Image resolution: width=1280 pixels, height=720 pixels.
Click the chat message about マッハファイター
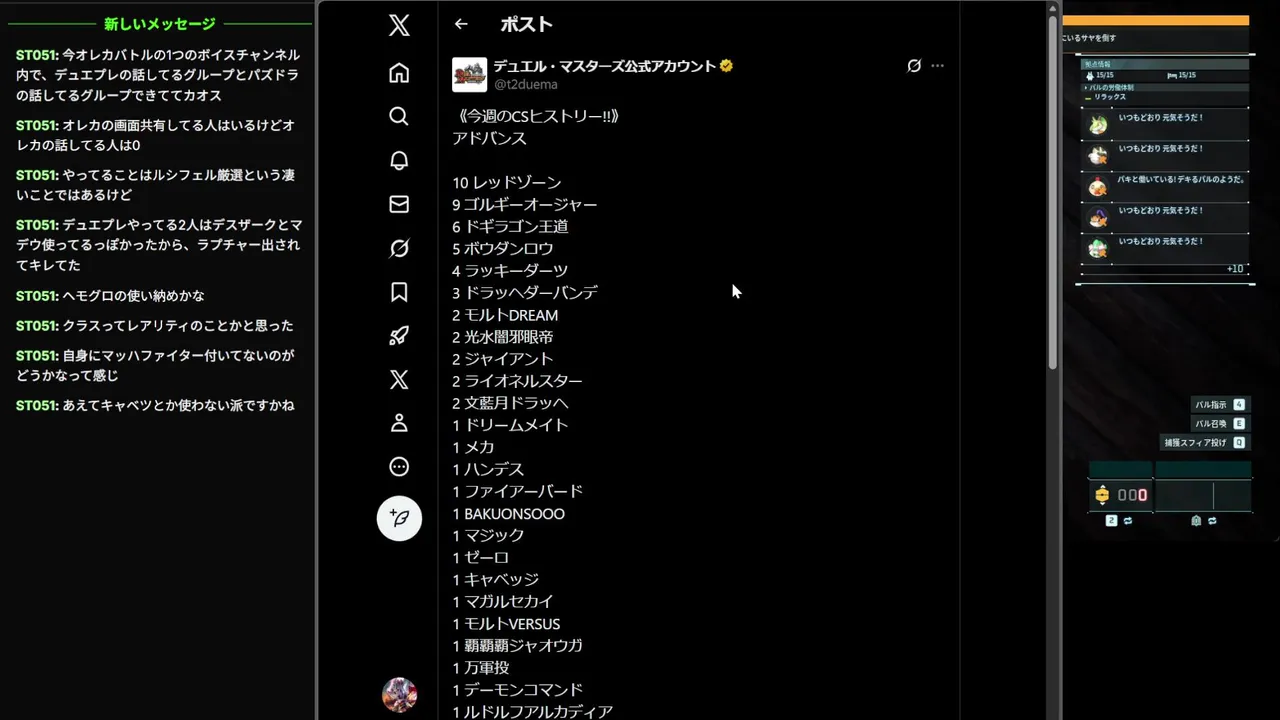[x=156, y=365]
